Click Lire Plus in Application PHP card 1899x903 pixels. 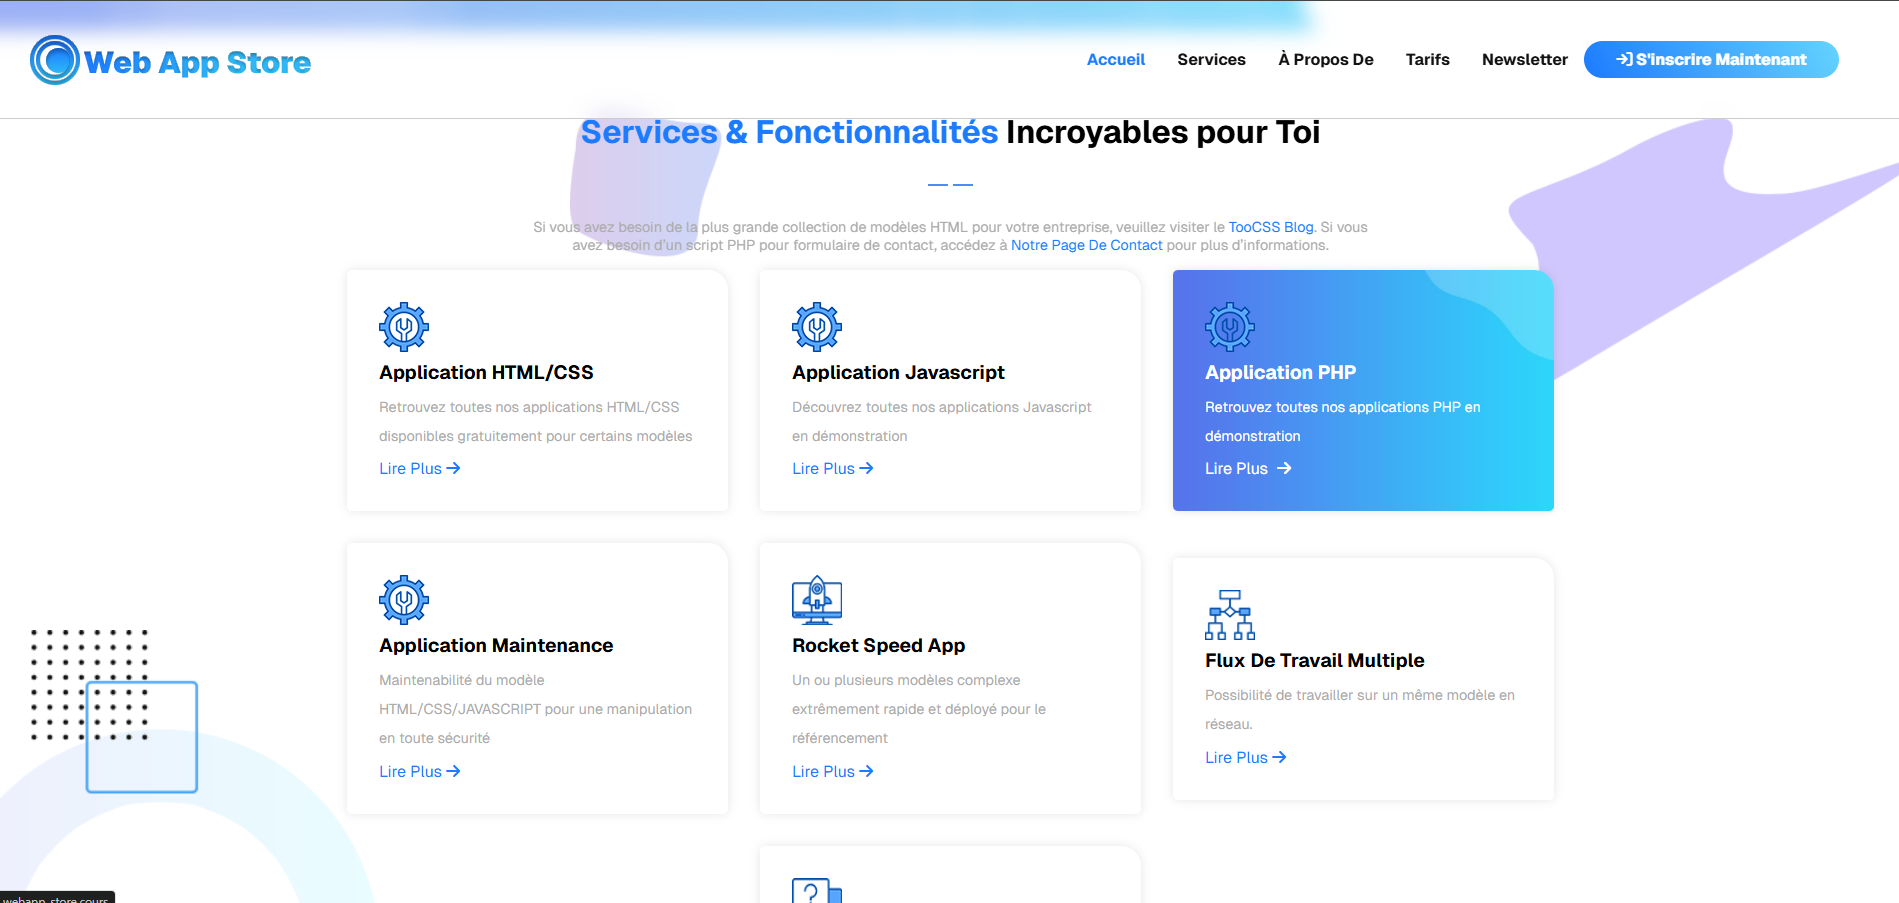click(x=1247, y=468)
